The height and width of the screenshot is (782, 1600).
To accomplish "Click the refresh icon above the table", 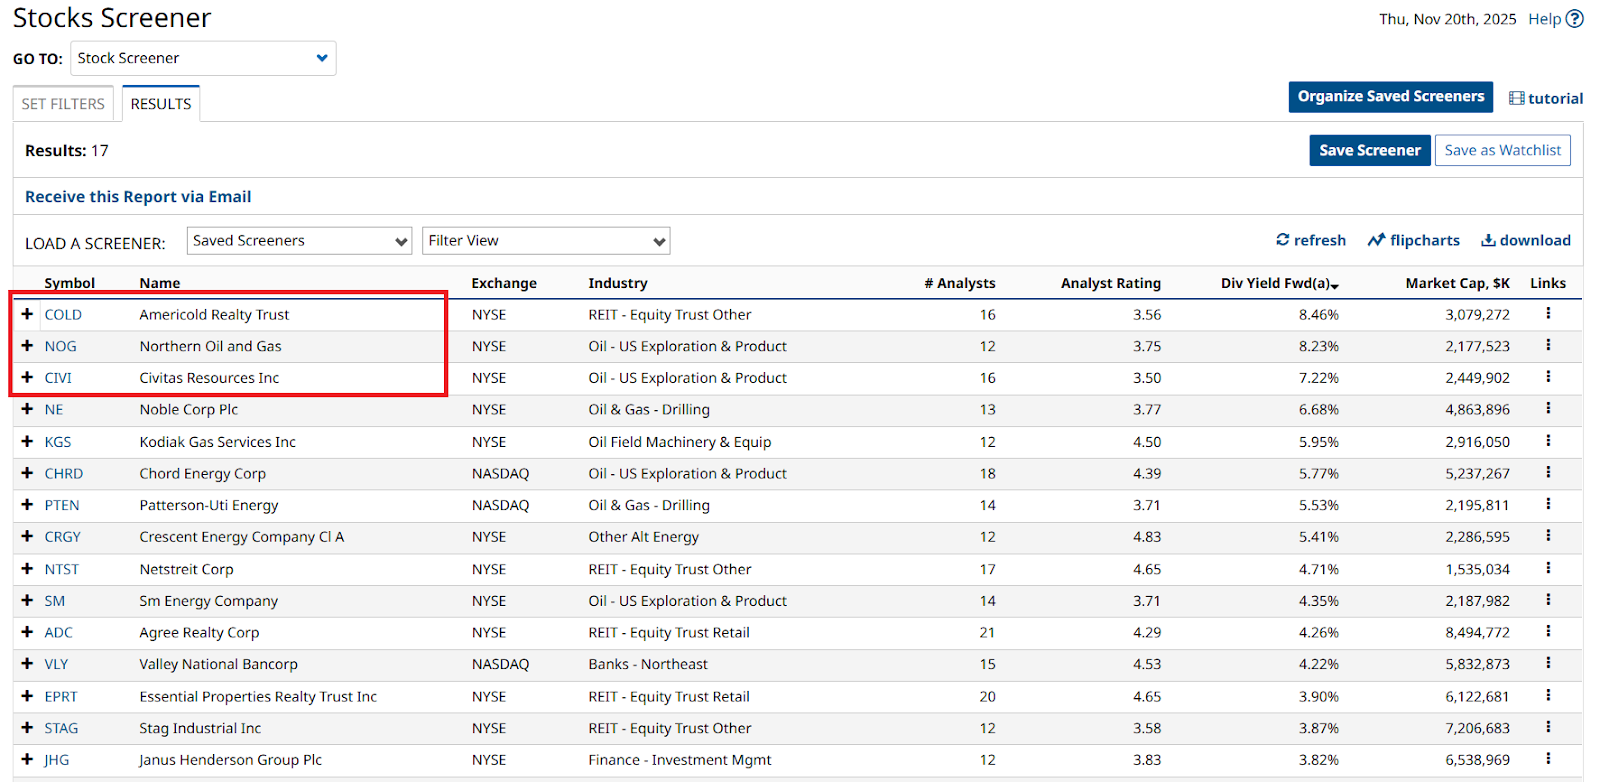I will coord(1283,240).
